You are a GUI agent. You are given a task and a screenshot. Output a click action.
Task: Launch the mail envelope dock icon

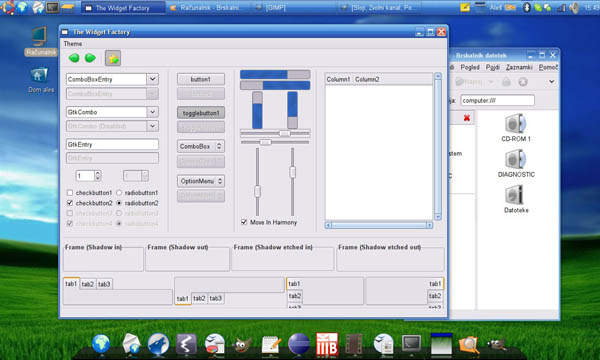pyautogui.click(x=131, y=344)
